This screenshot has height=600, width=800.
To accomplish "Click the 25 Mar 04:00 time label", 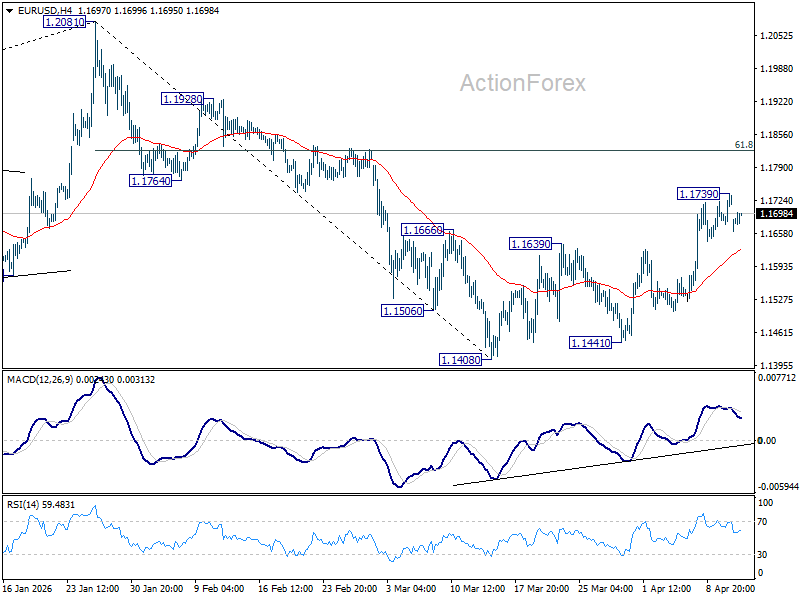I will tap(606, 589).
